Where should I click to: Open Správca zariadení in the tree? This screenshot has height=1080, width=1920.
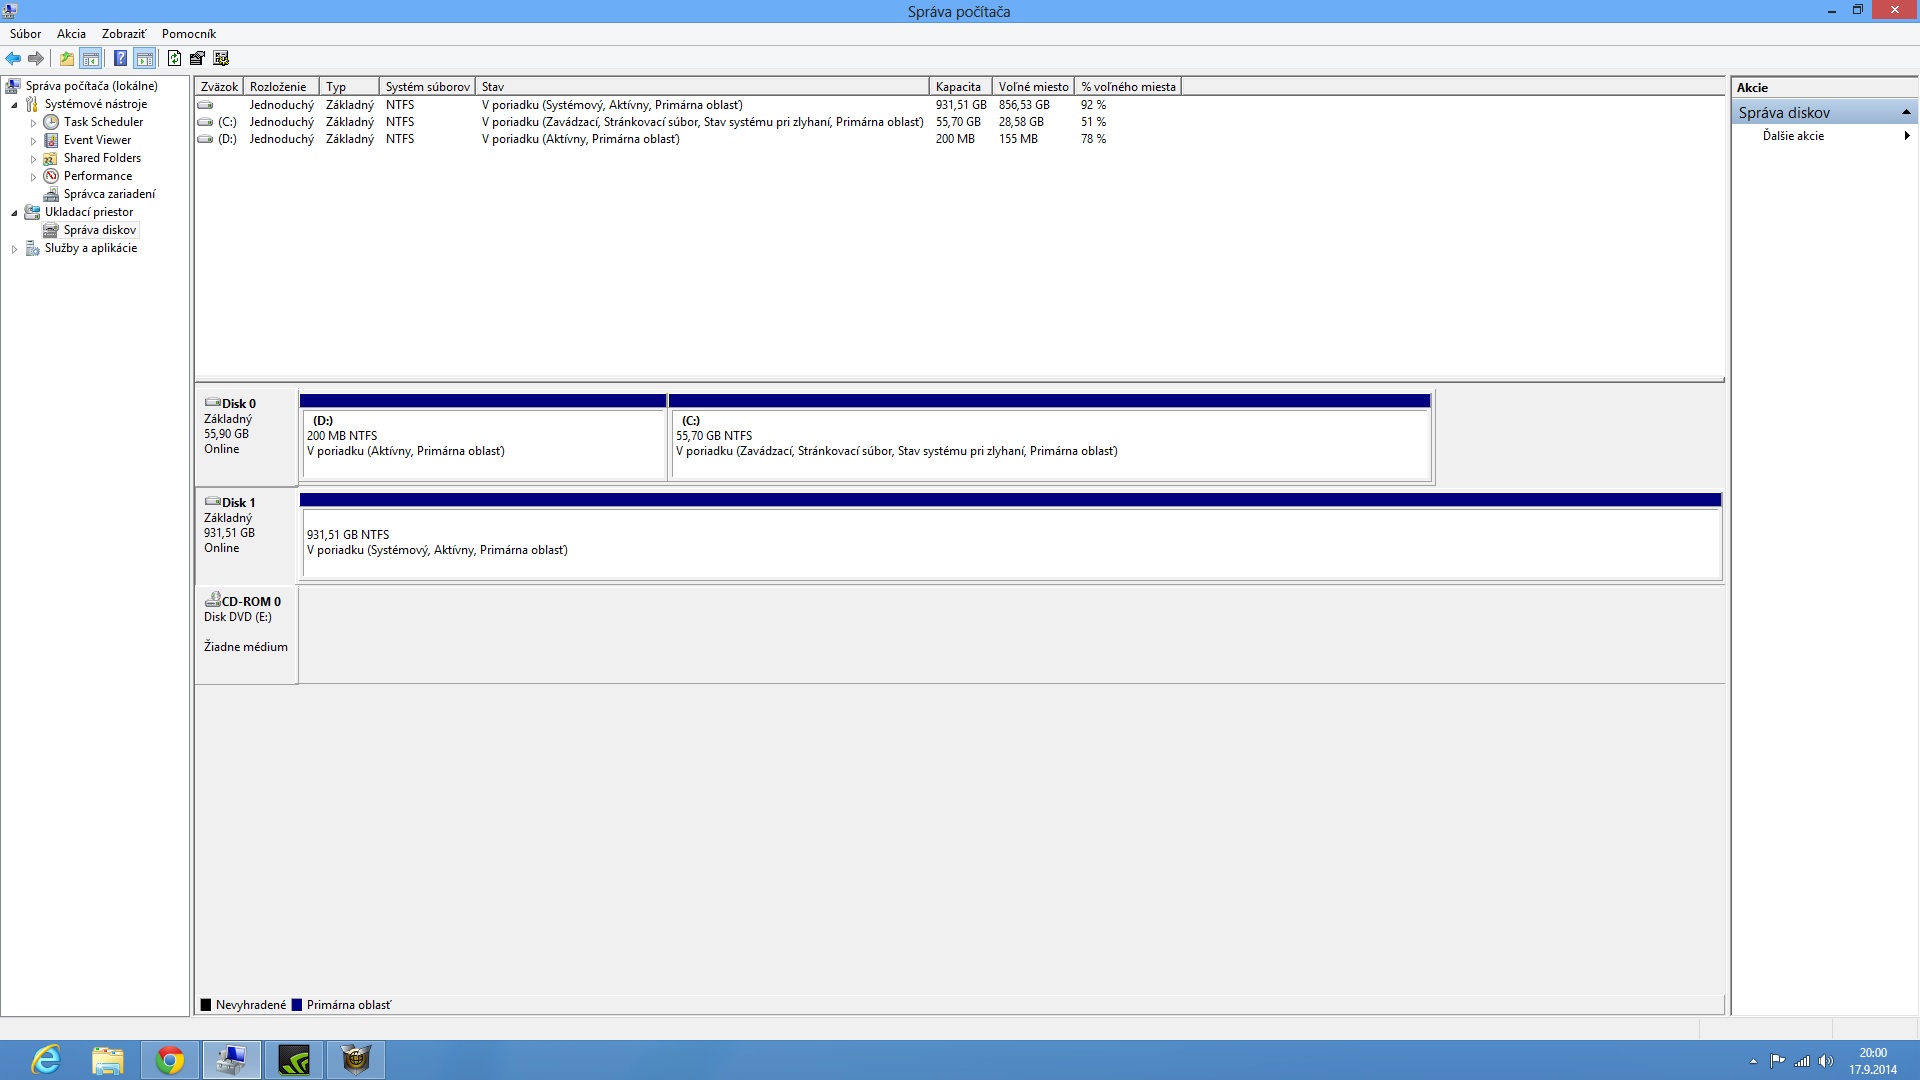click(x=109, y=194)
